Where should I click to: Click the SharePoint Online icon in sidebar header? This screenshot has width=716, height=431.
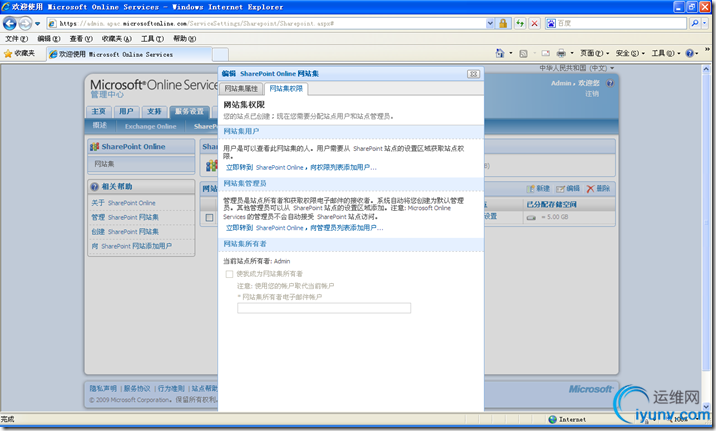(95, 147)
